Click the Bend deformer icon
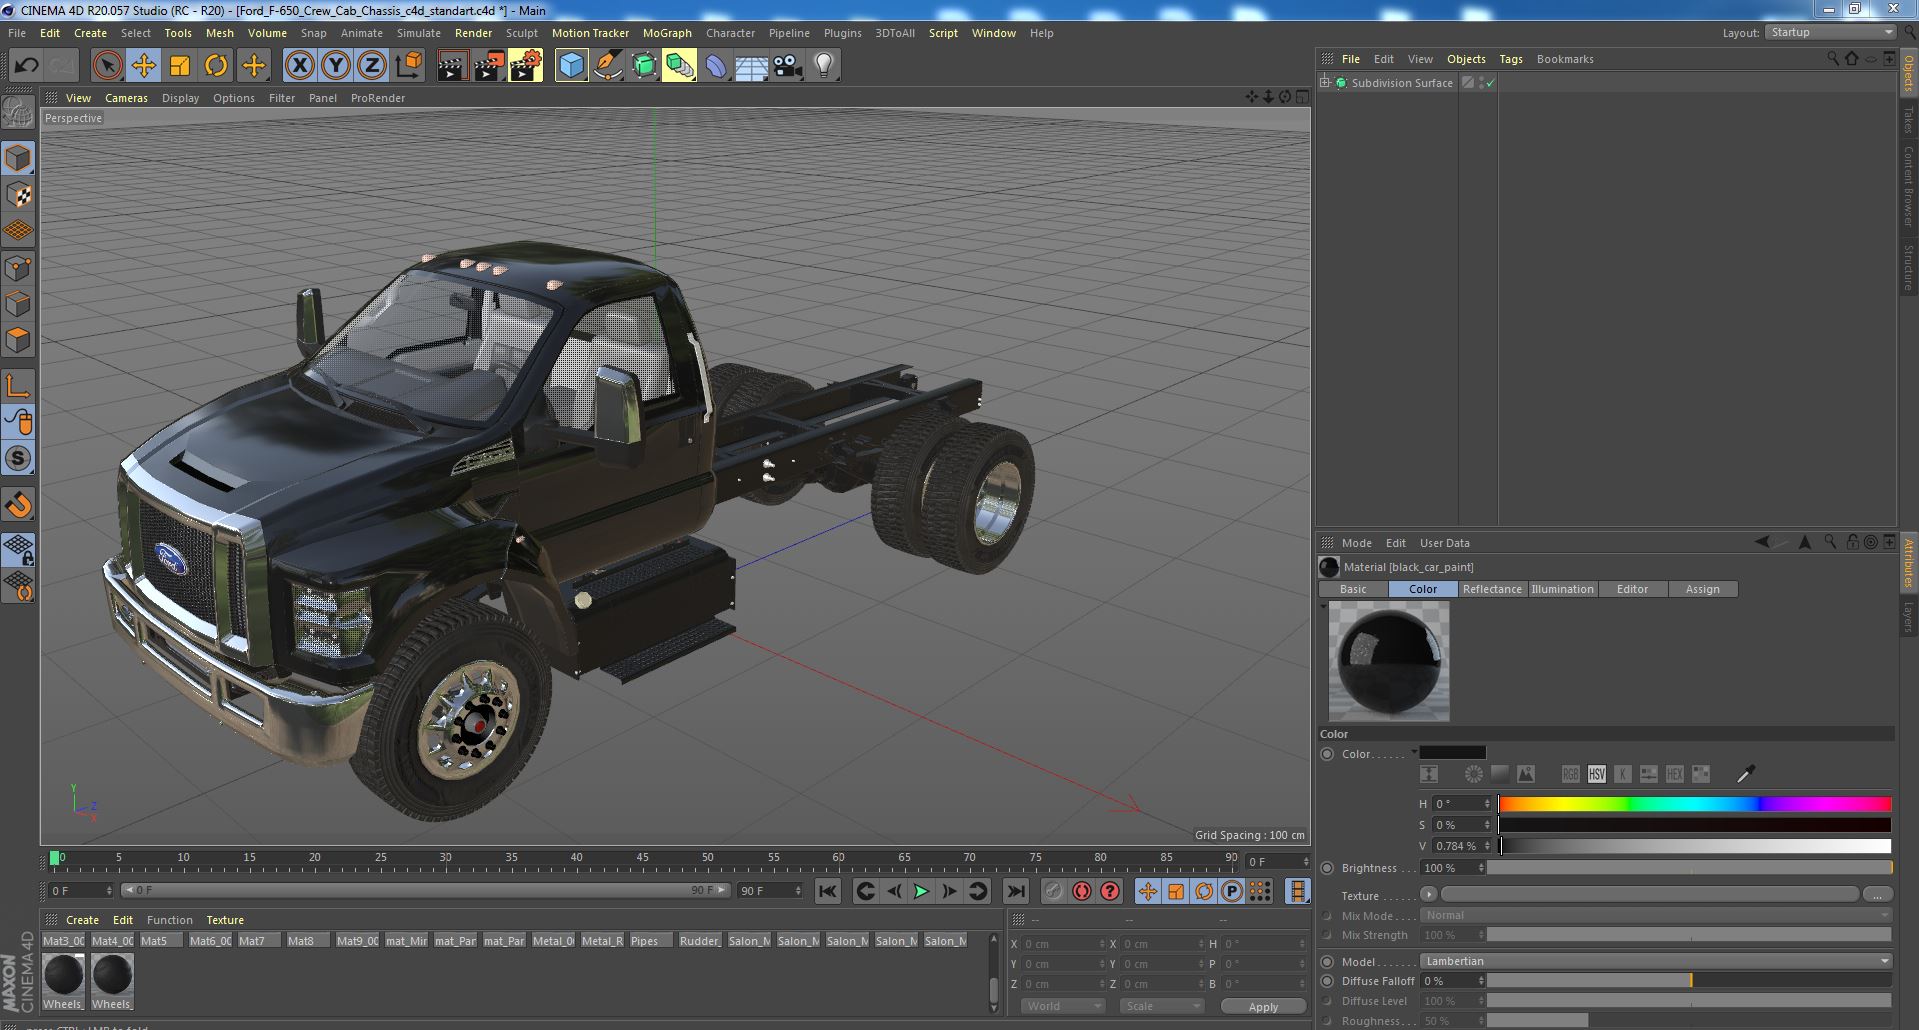The width and height of the screenshot is (1919, 1030). click(716, 66)
